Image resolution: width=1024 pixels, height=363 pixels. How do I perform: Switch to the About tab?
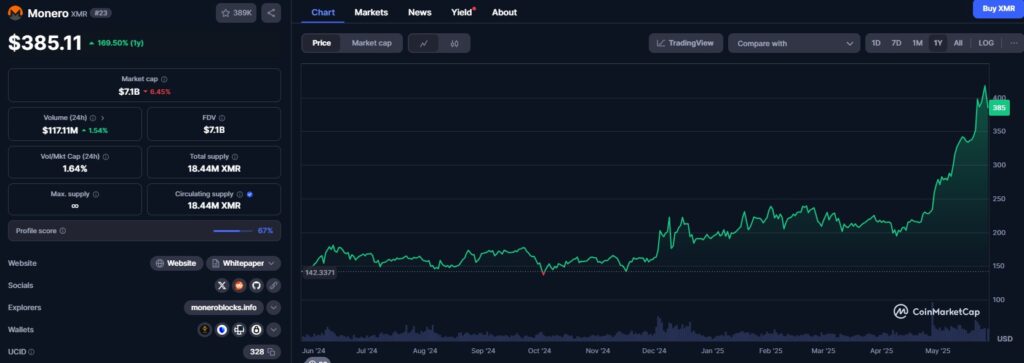click(x=504, y=12)
